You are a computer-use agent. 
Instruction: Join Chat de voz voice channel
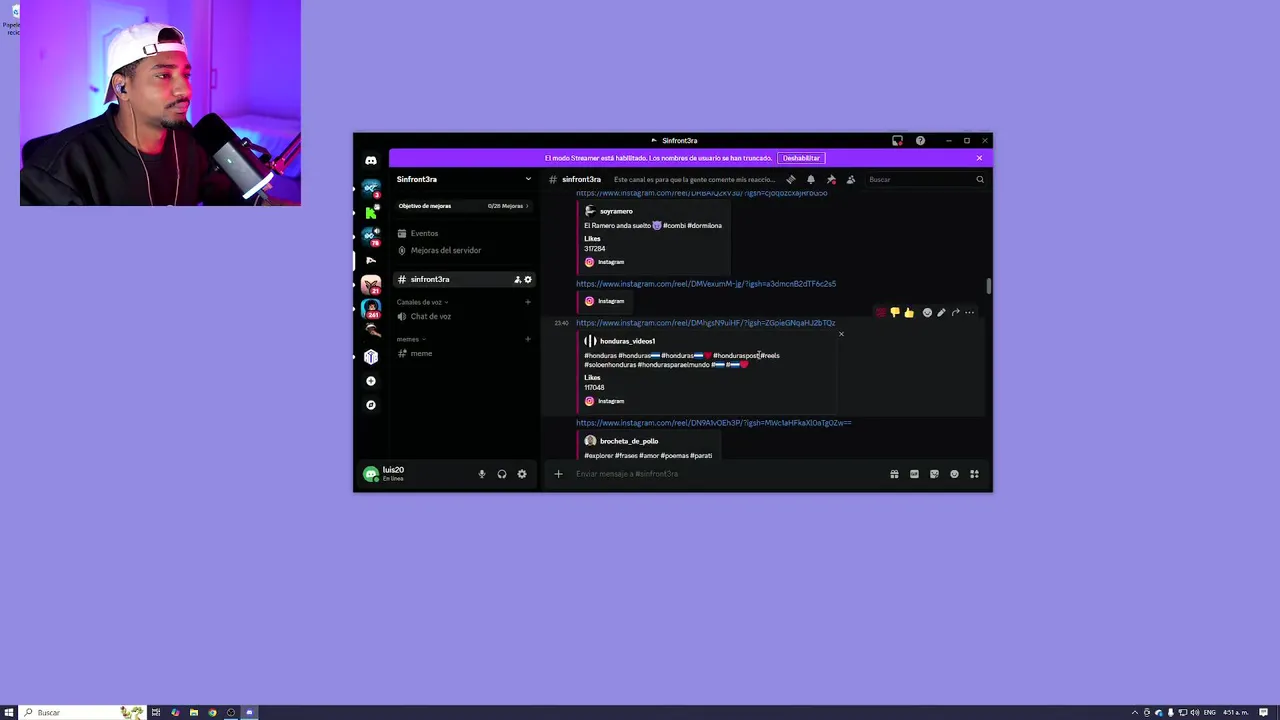pyautogui.click(x=464, y=317)
